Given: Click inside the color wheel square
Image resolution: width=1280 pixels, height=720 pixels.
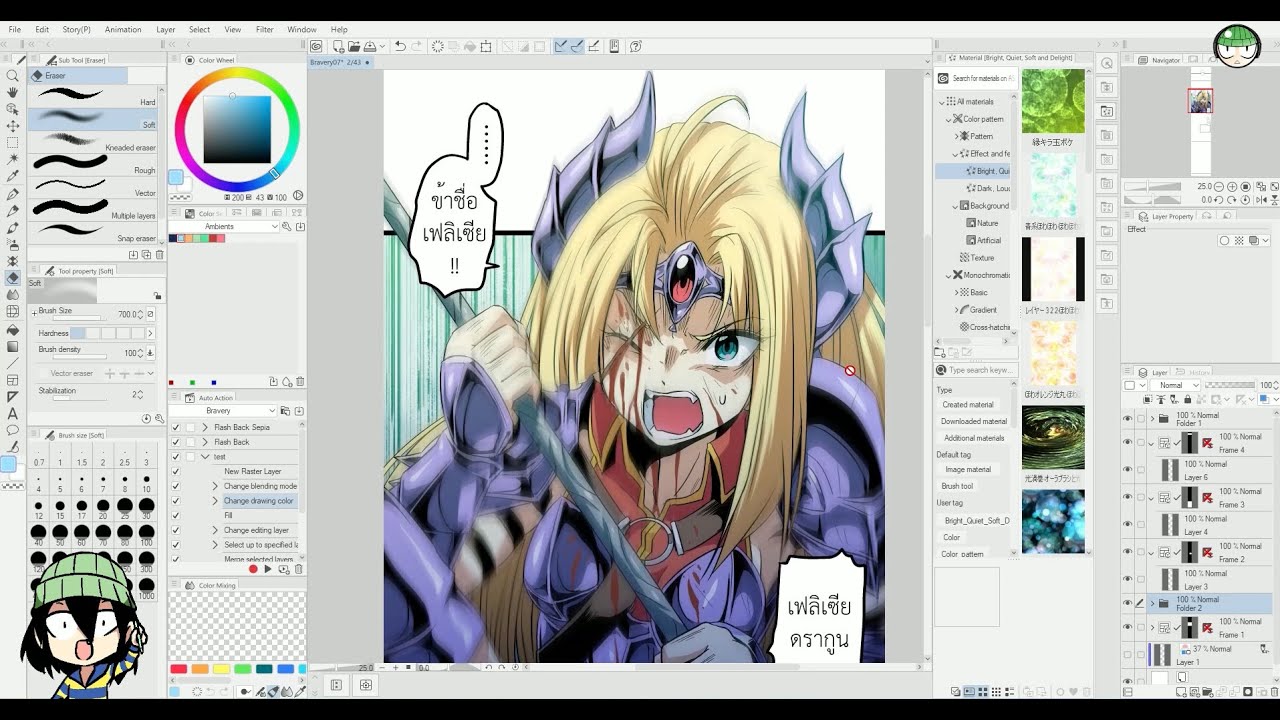Looking at the screenshot, I should pos(237,129).
